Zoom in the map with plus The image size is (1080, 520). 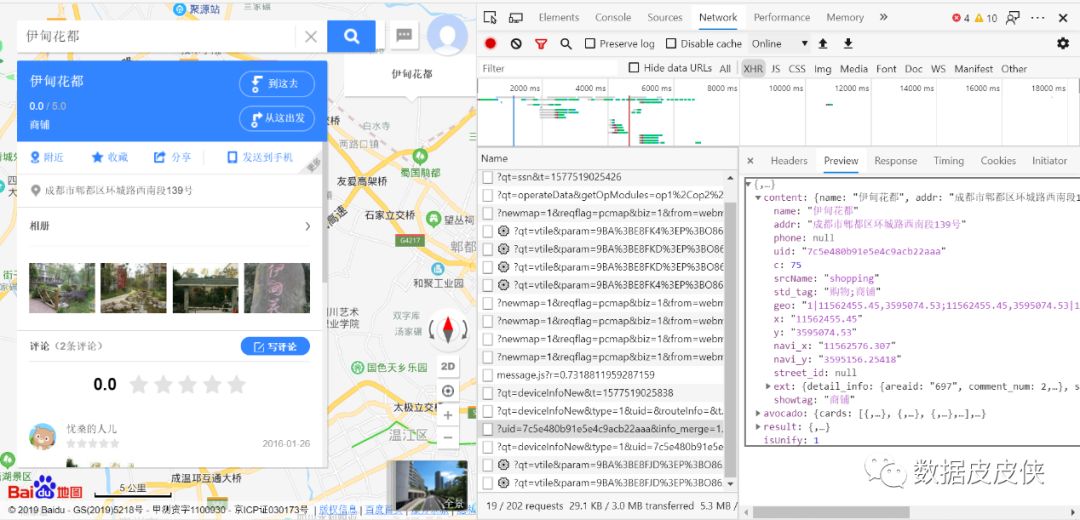tap(448, 415)
